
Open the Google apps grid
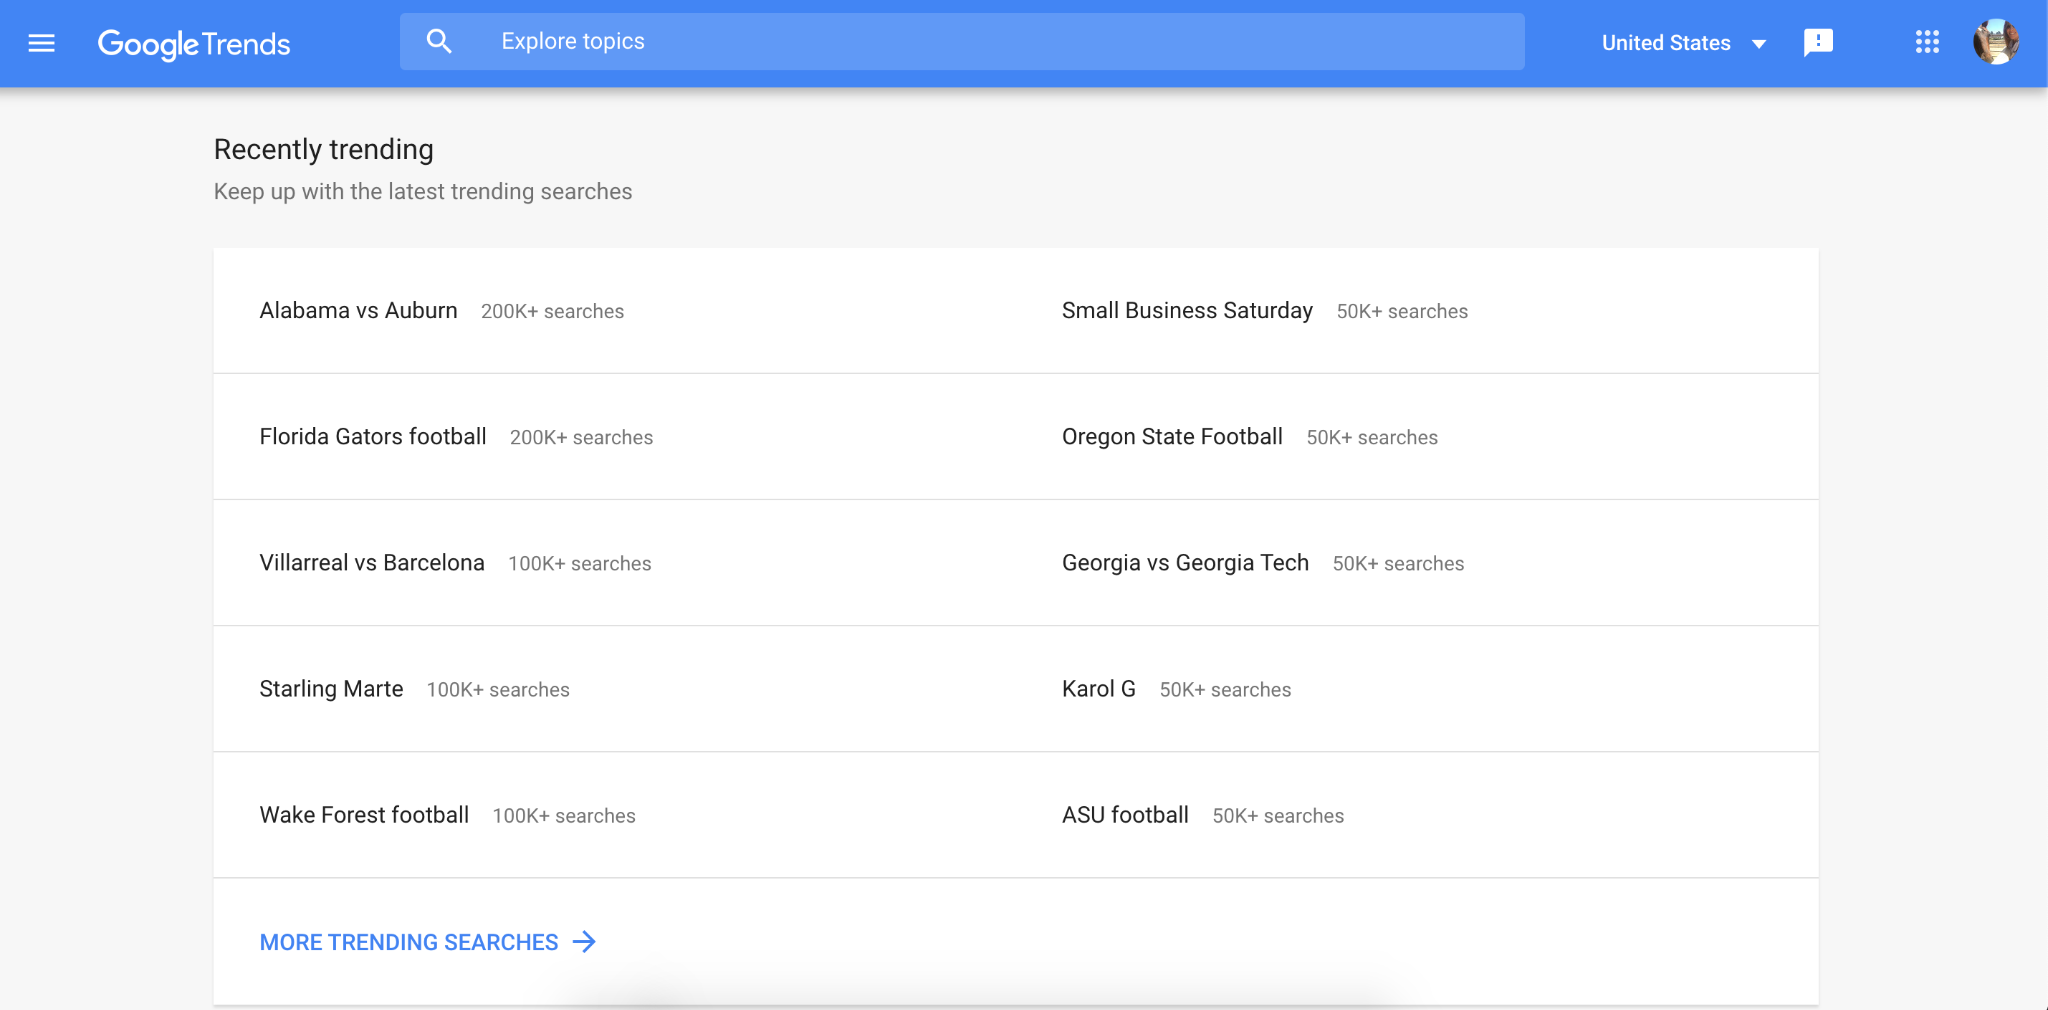(x=1925, y=42)
